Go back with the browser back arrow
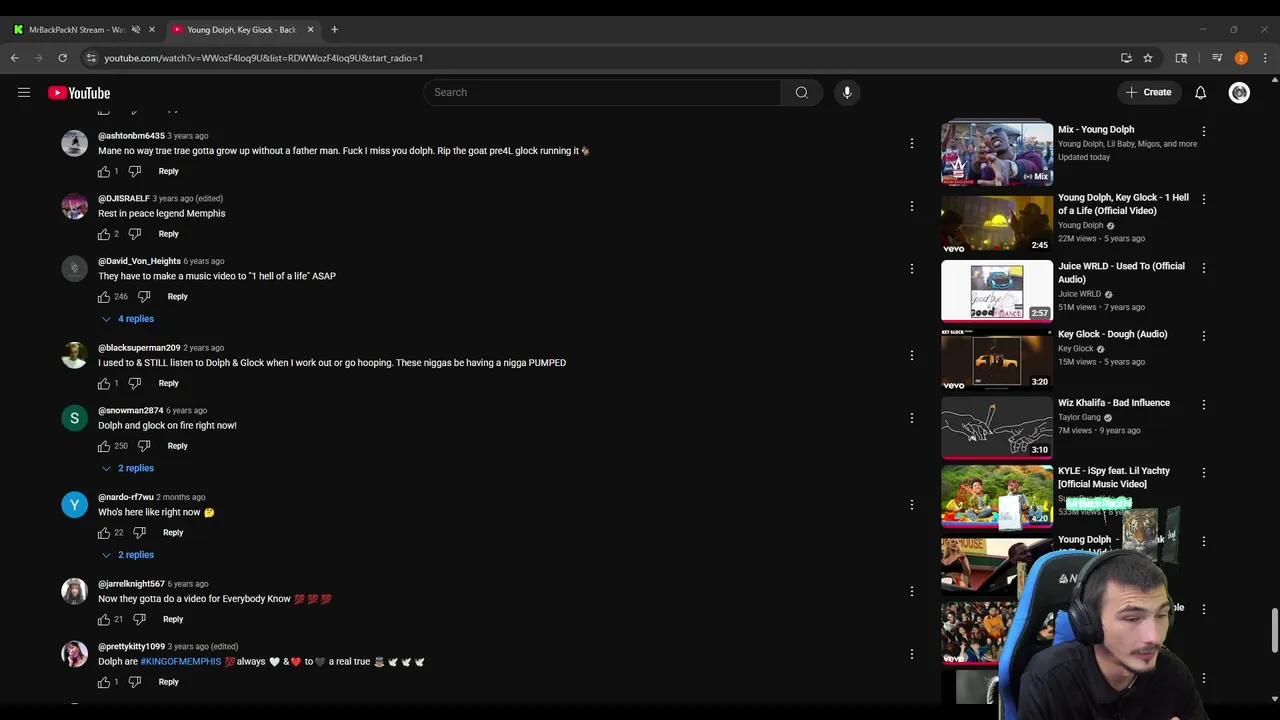The width and height of the screenshot is (1280, 720). 15,58
